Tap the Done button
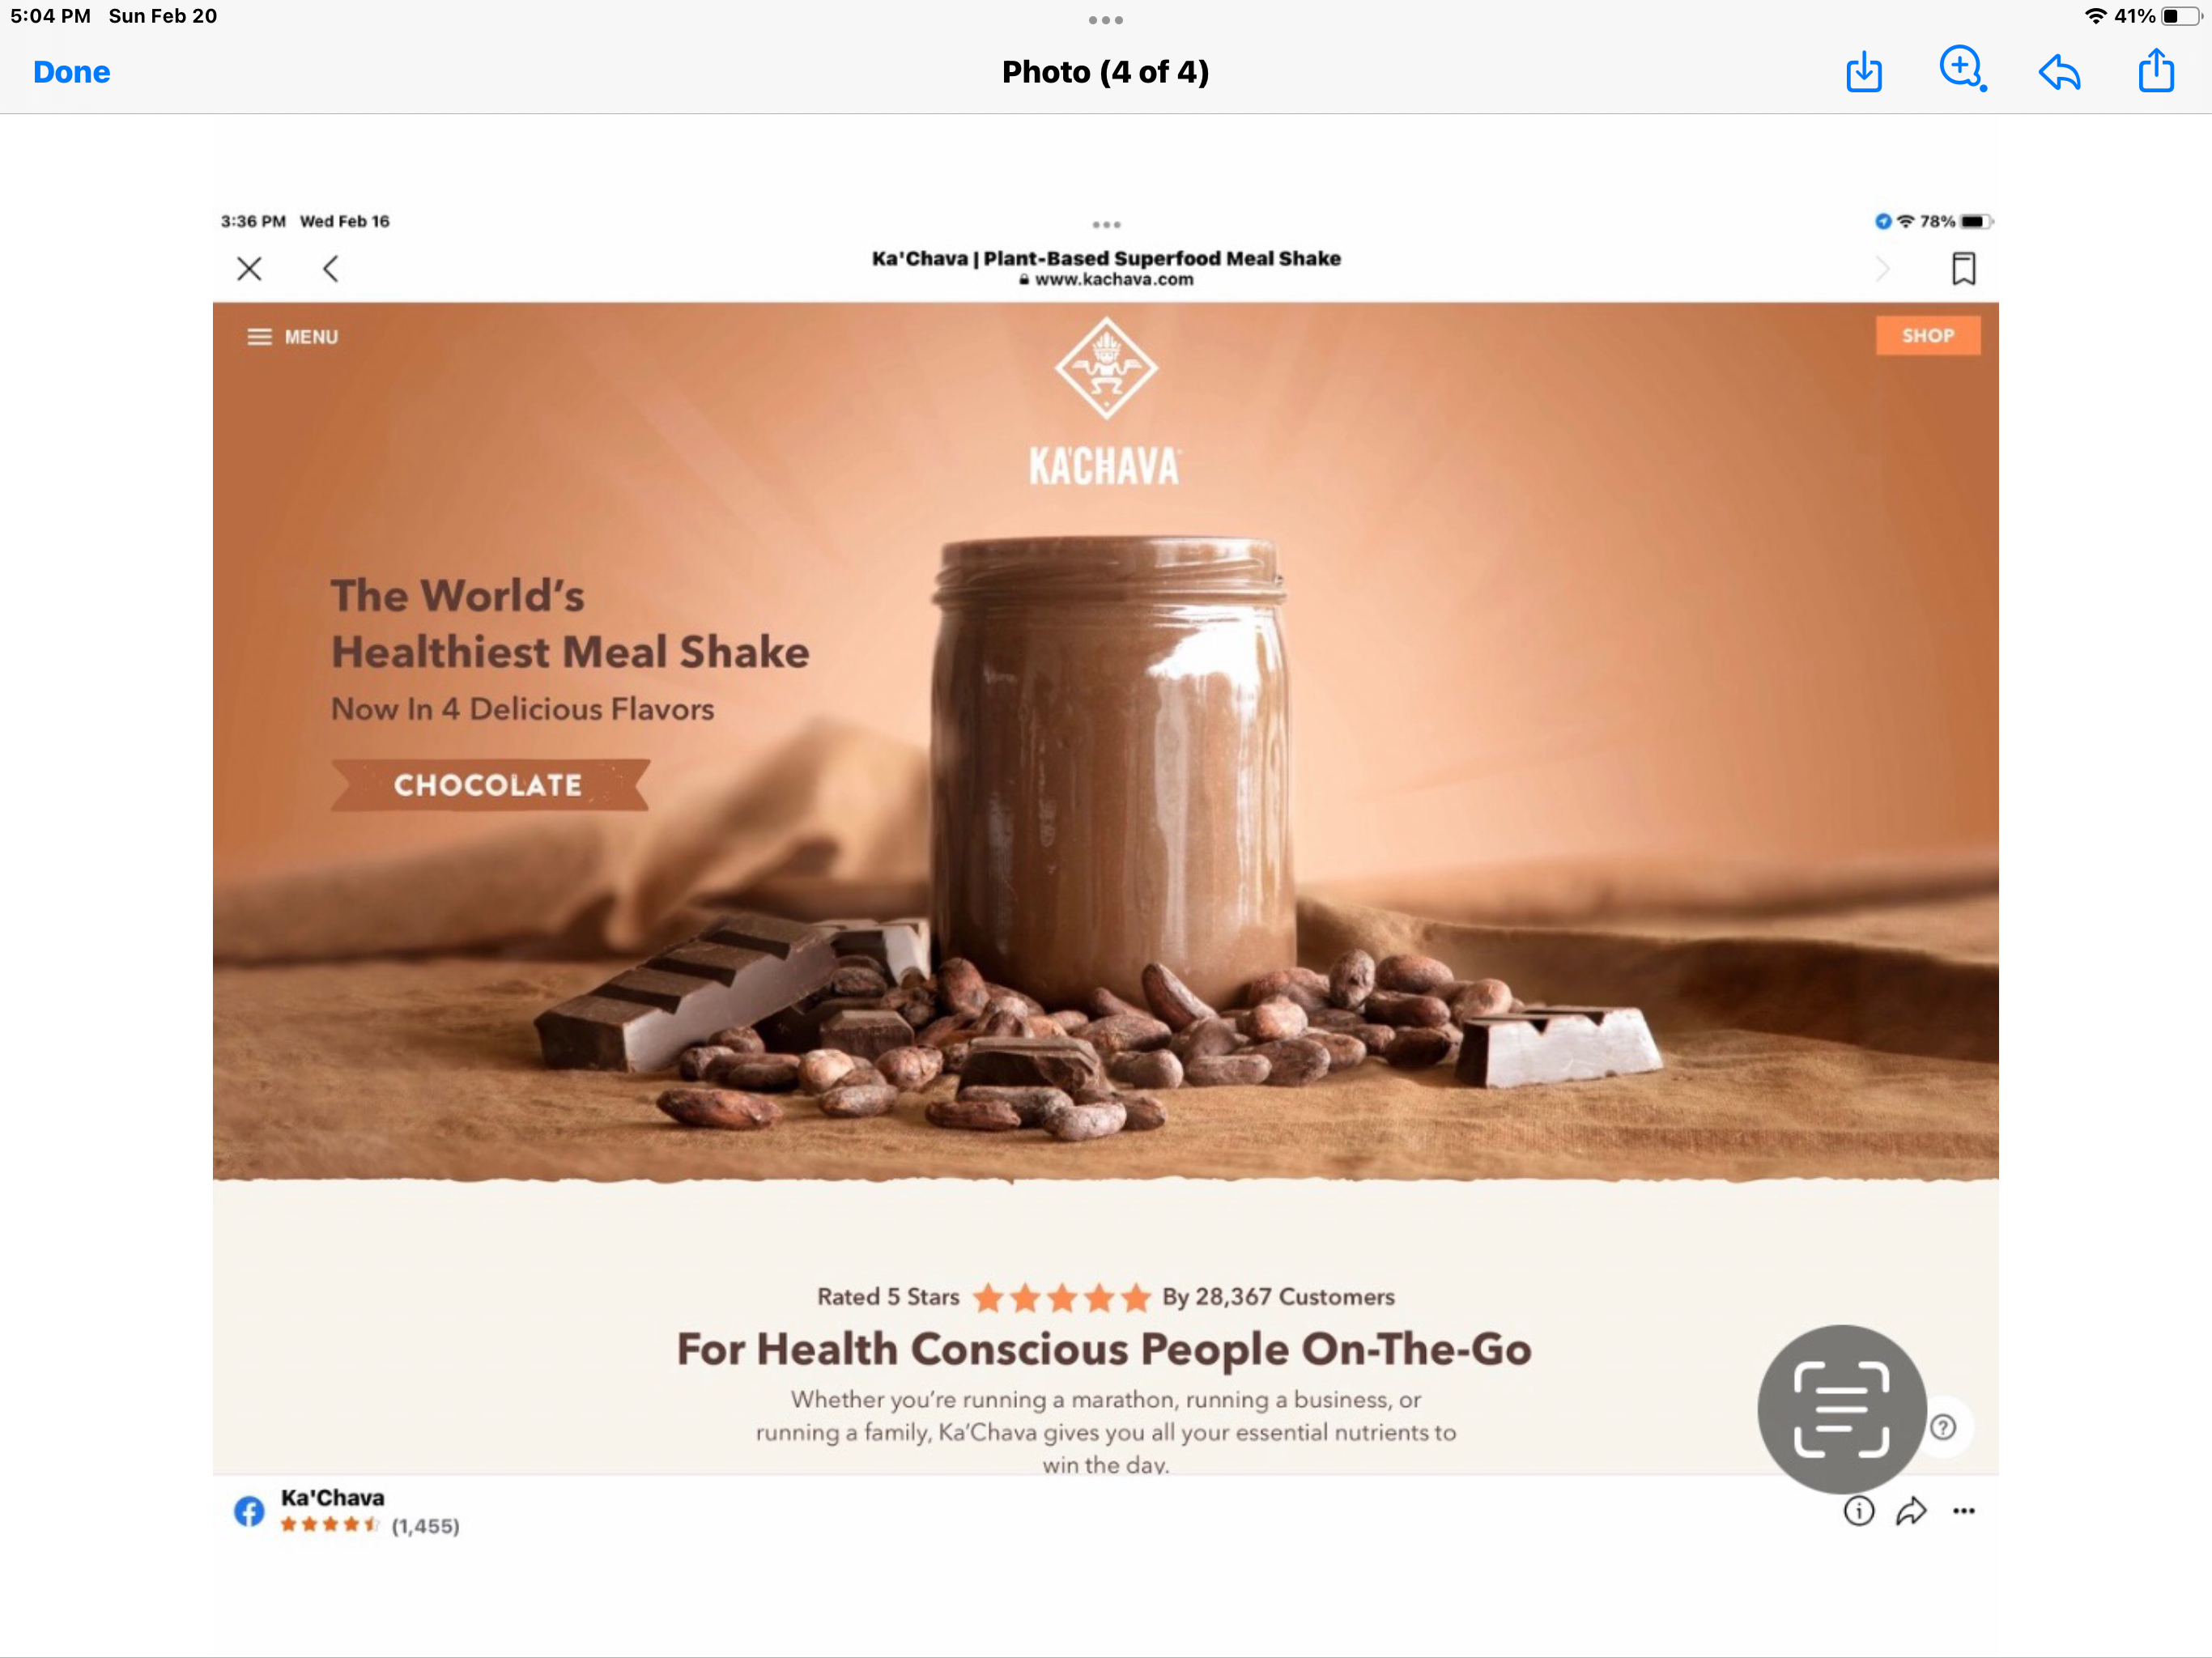The image size is (2212, 1658). (x=71, y=72)
